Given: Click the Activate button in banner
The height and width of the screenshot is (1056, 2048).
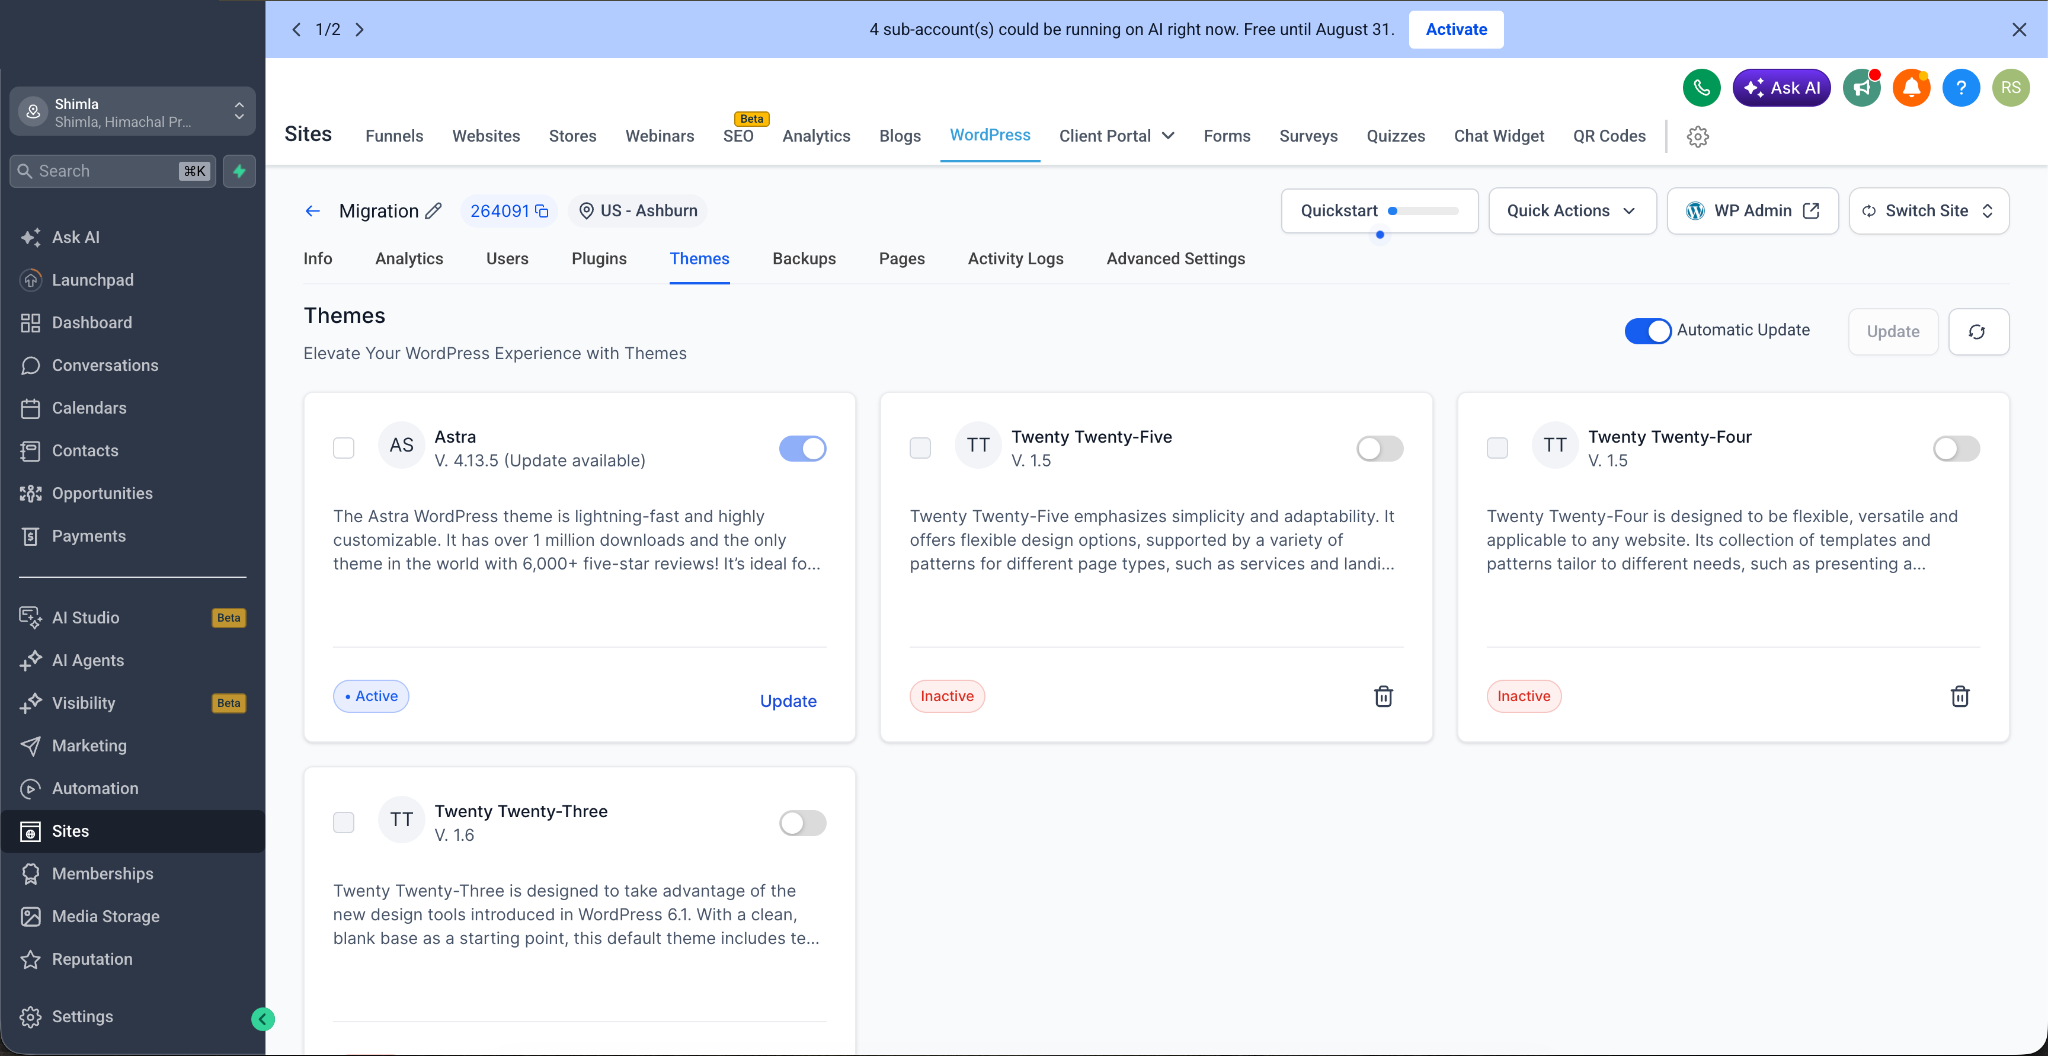Looking at the screenshot, I should 1455,29.
